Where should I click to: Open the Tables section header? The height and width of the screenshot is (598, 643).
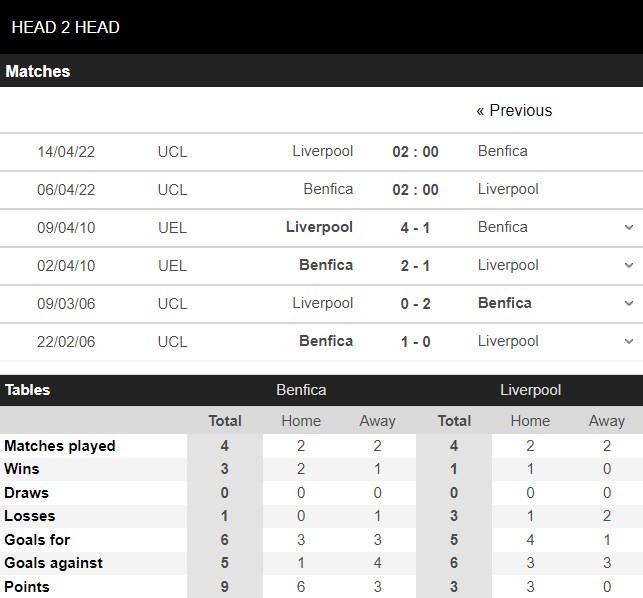pyautogui.click(x=27, y=390)
